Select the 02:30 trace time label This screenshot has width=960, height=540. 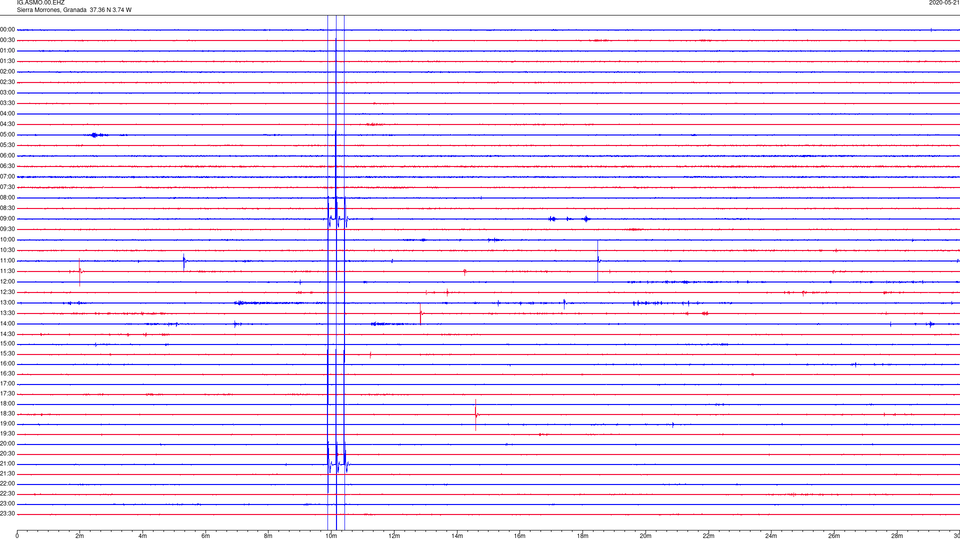pos(7,82)
